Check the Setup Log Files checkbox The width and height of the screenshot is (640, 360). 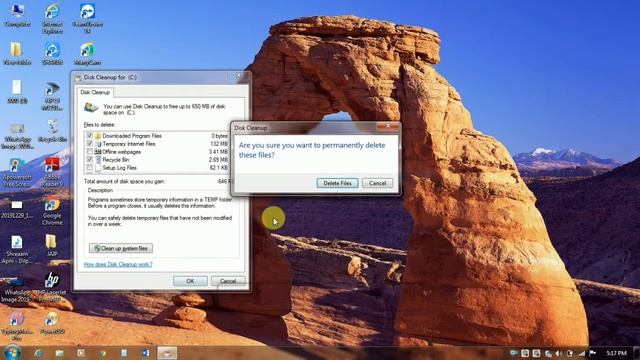[x=89, y=167]
